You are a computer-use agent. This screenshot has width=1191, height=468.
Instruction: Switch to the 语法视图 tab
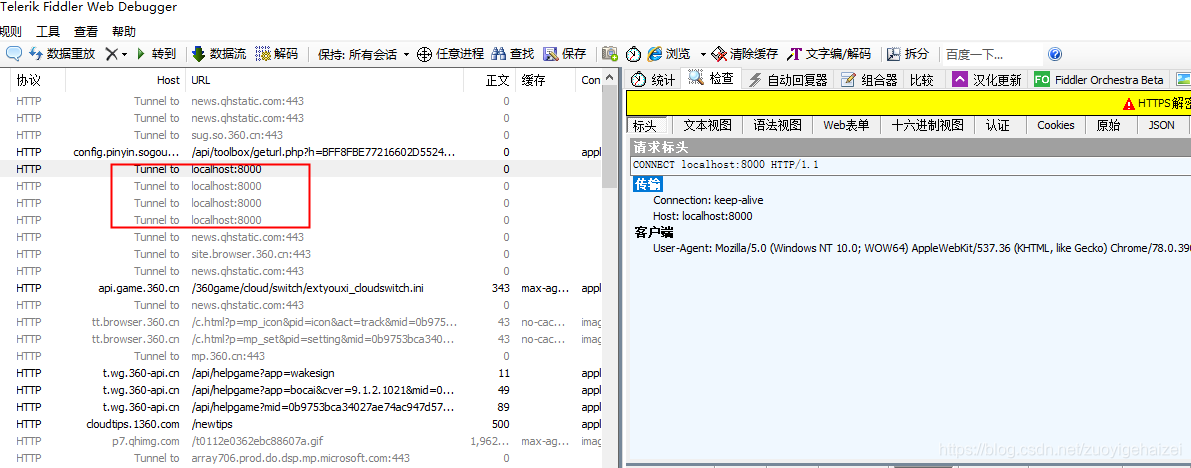(x=777, y=125)
